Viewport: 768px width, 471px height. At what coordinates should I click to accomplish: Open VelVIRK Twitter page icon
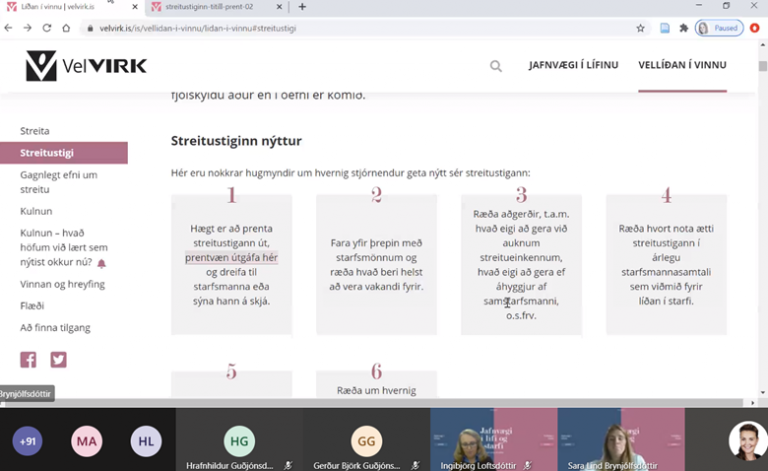[58, 360]
